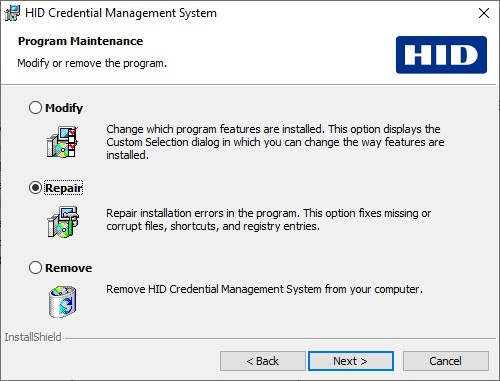500x381 pixels.
Task: Close the HID Credential Management System window
Action: (484, 13)
